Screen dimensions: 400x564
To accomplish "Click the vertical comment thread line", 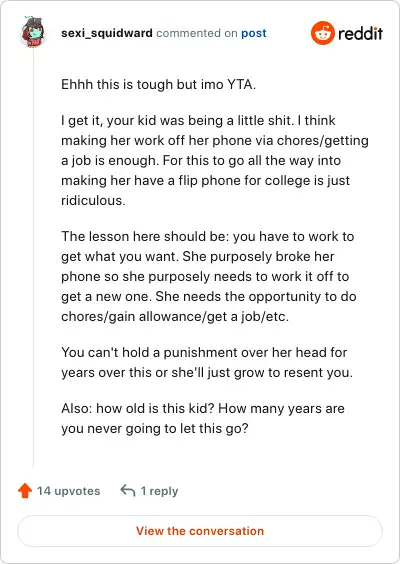I will pos(33,257).
